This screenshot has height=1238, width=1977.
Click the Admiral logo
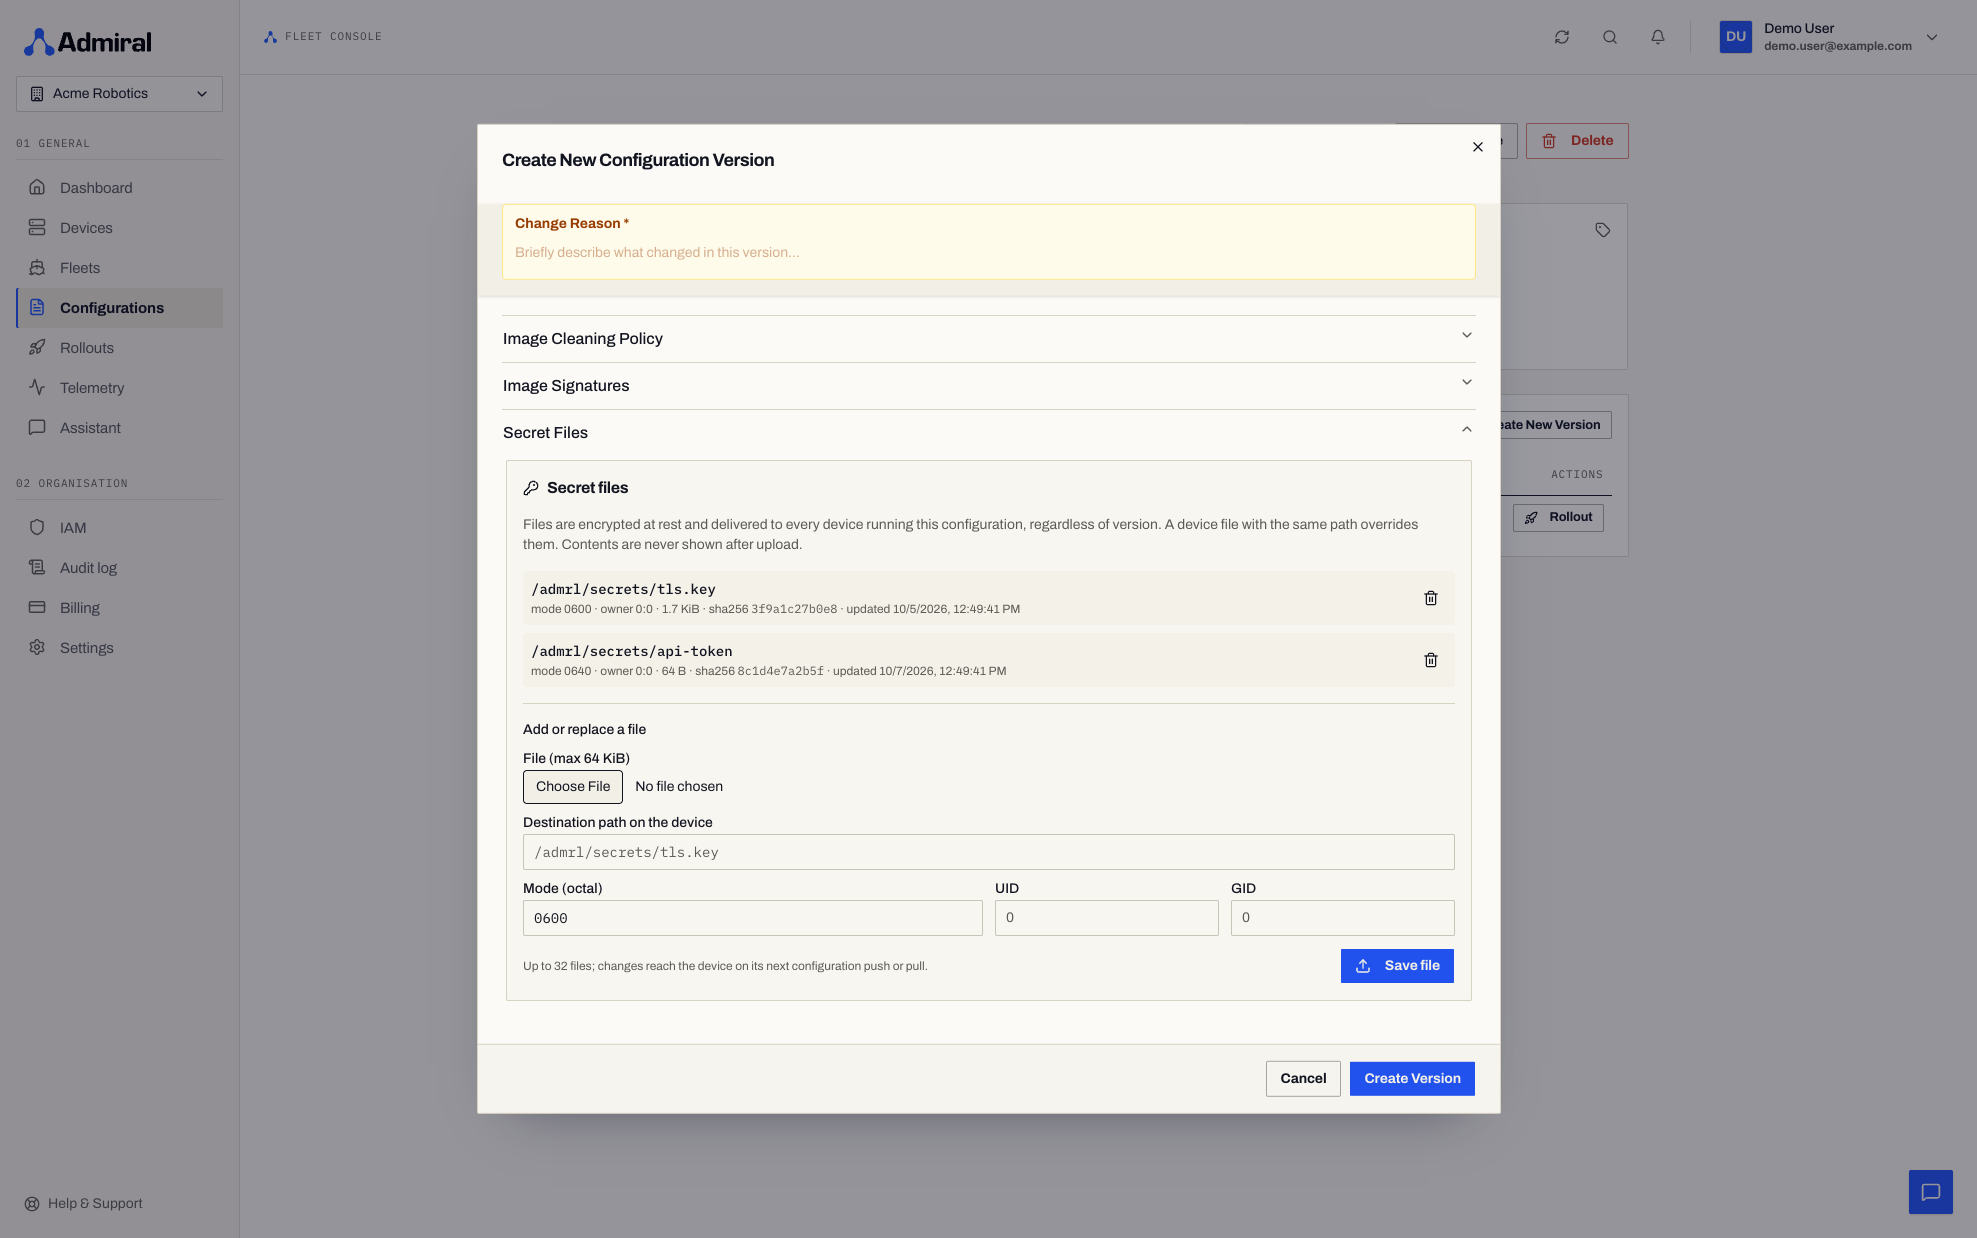coord(88,42)
